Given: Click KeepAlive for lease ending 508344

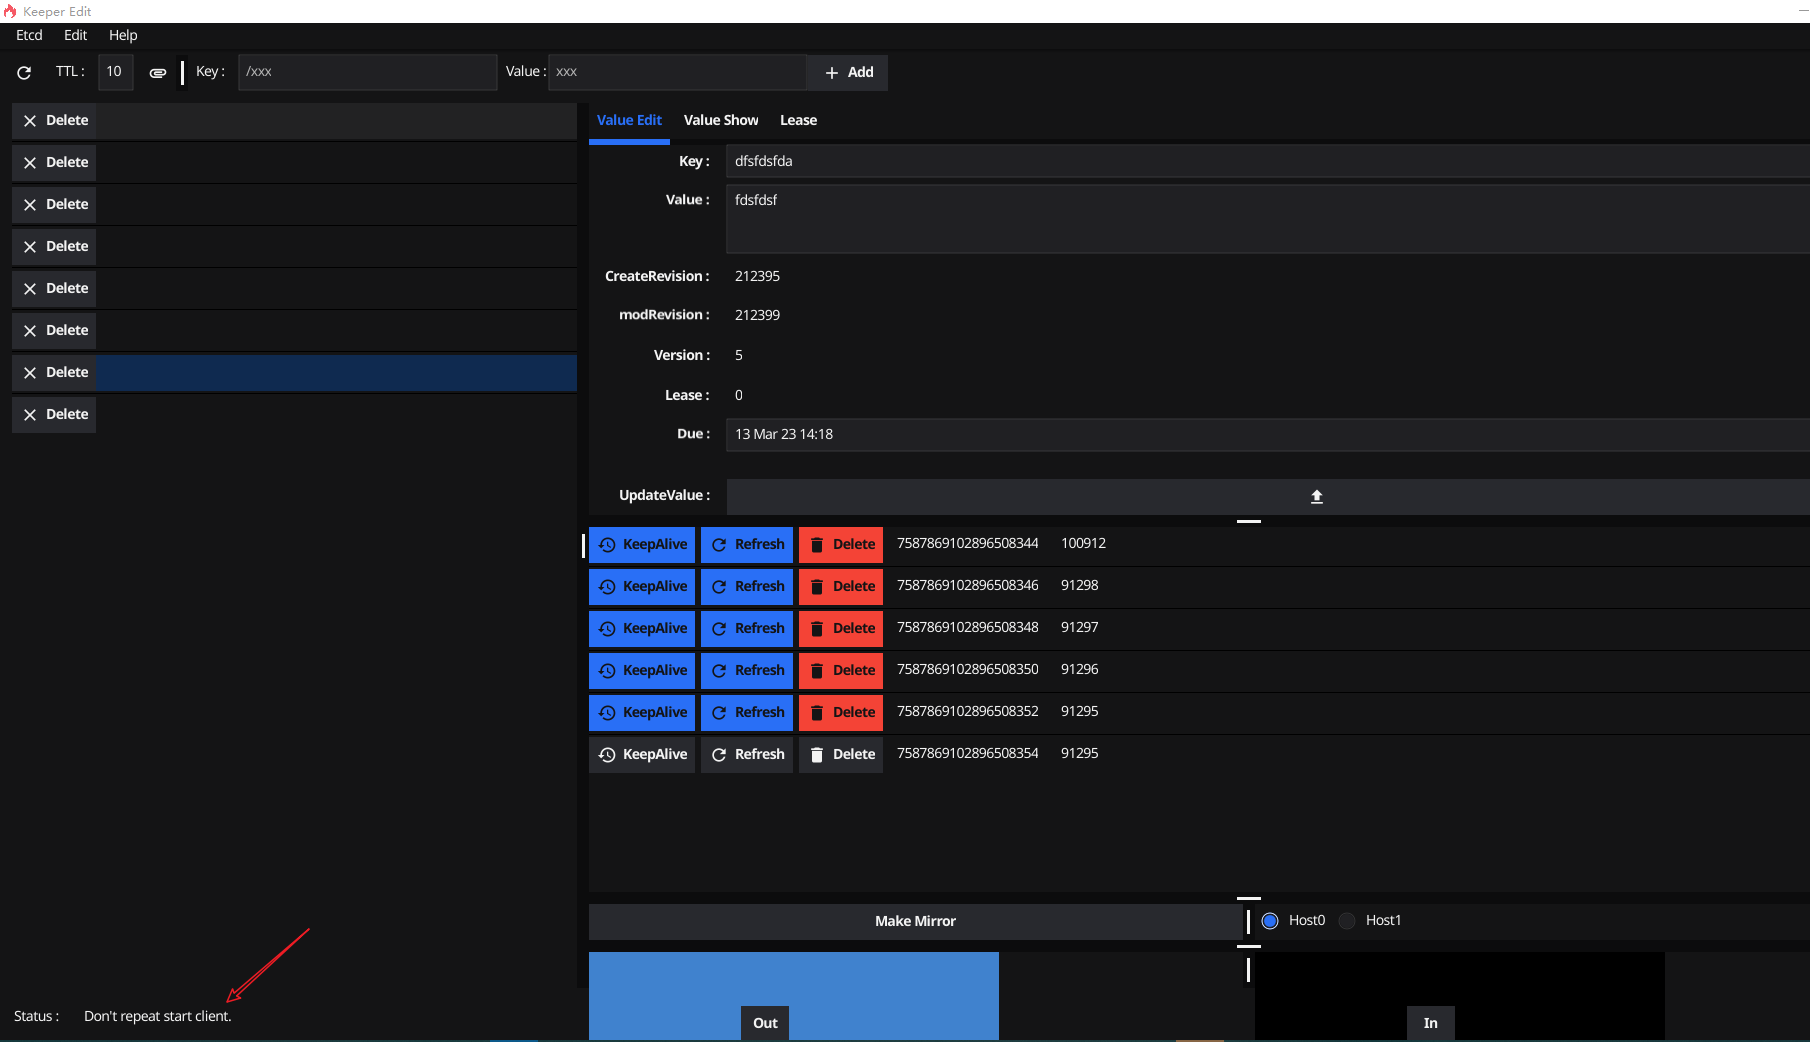Looking at the screenshot, I should 642,545.
